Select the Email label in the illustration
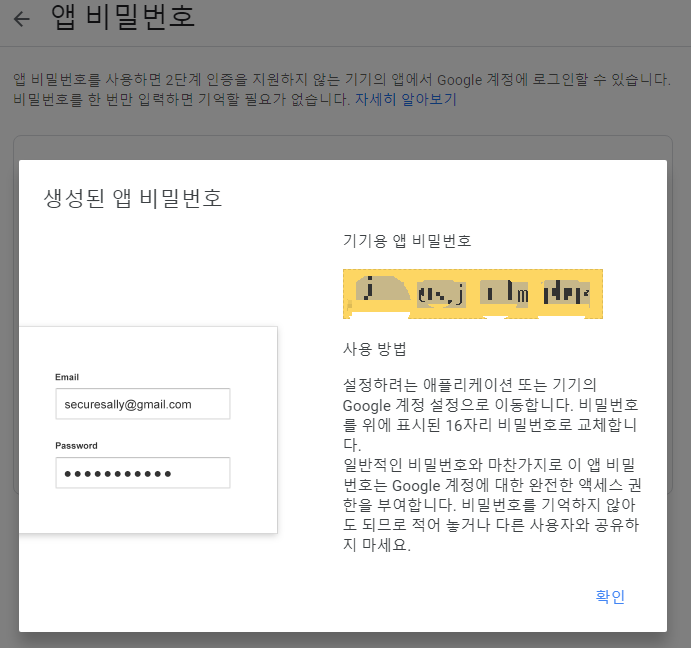 tap(67, 377)
